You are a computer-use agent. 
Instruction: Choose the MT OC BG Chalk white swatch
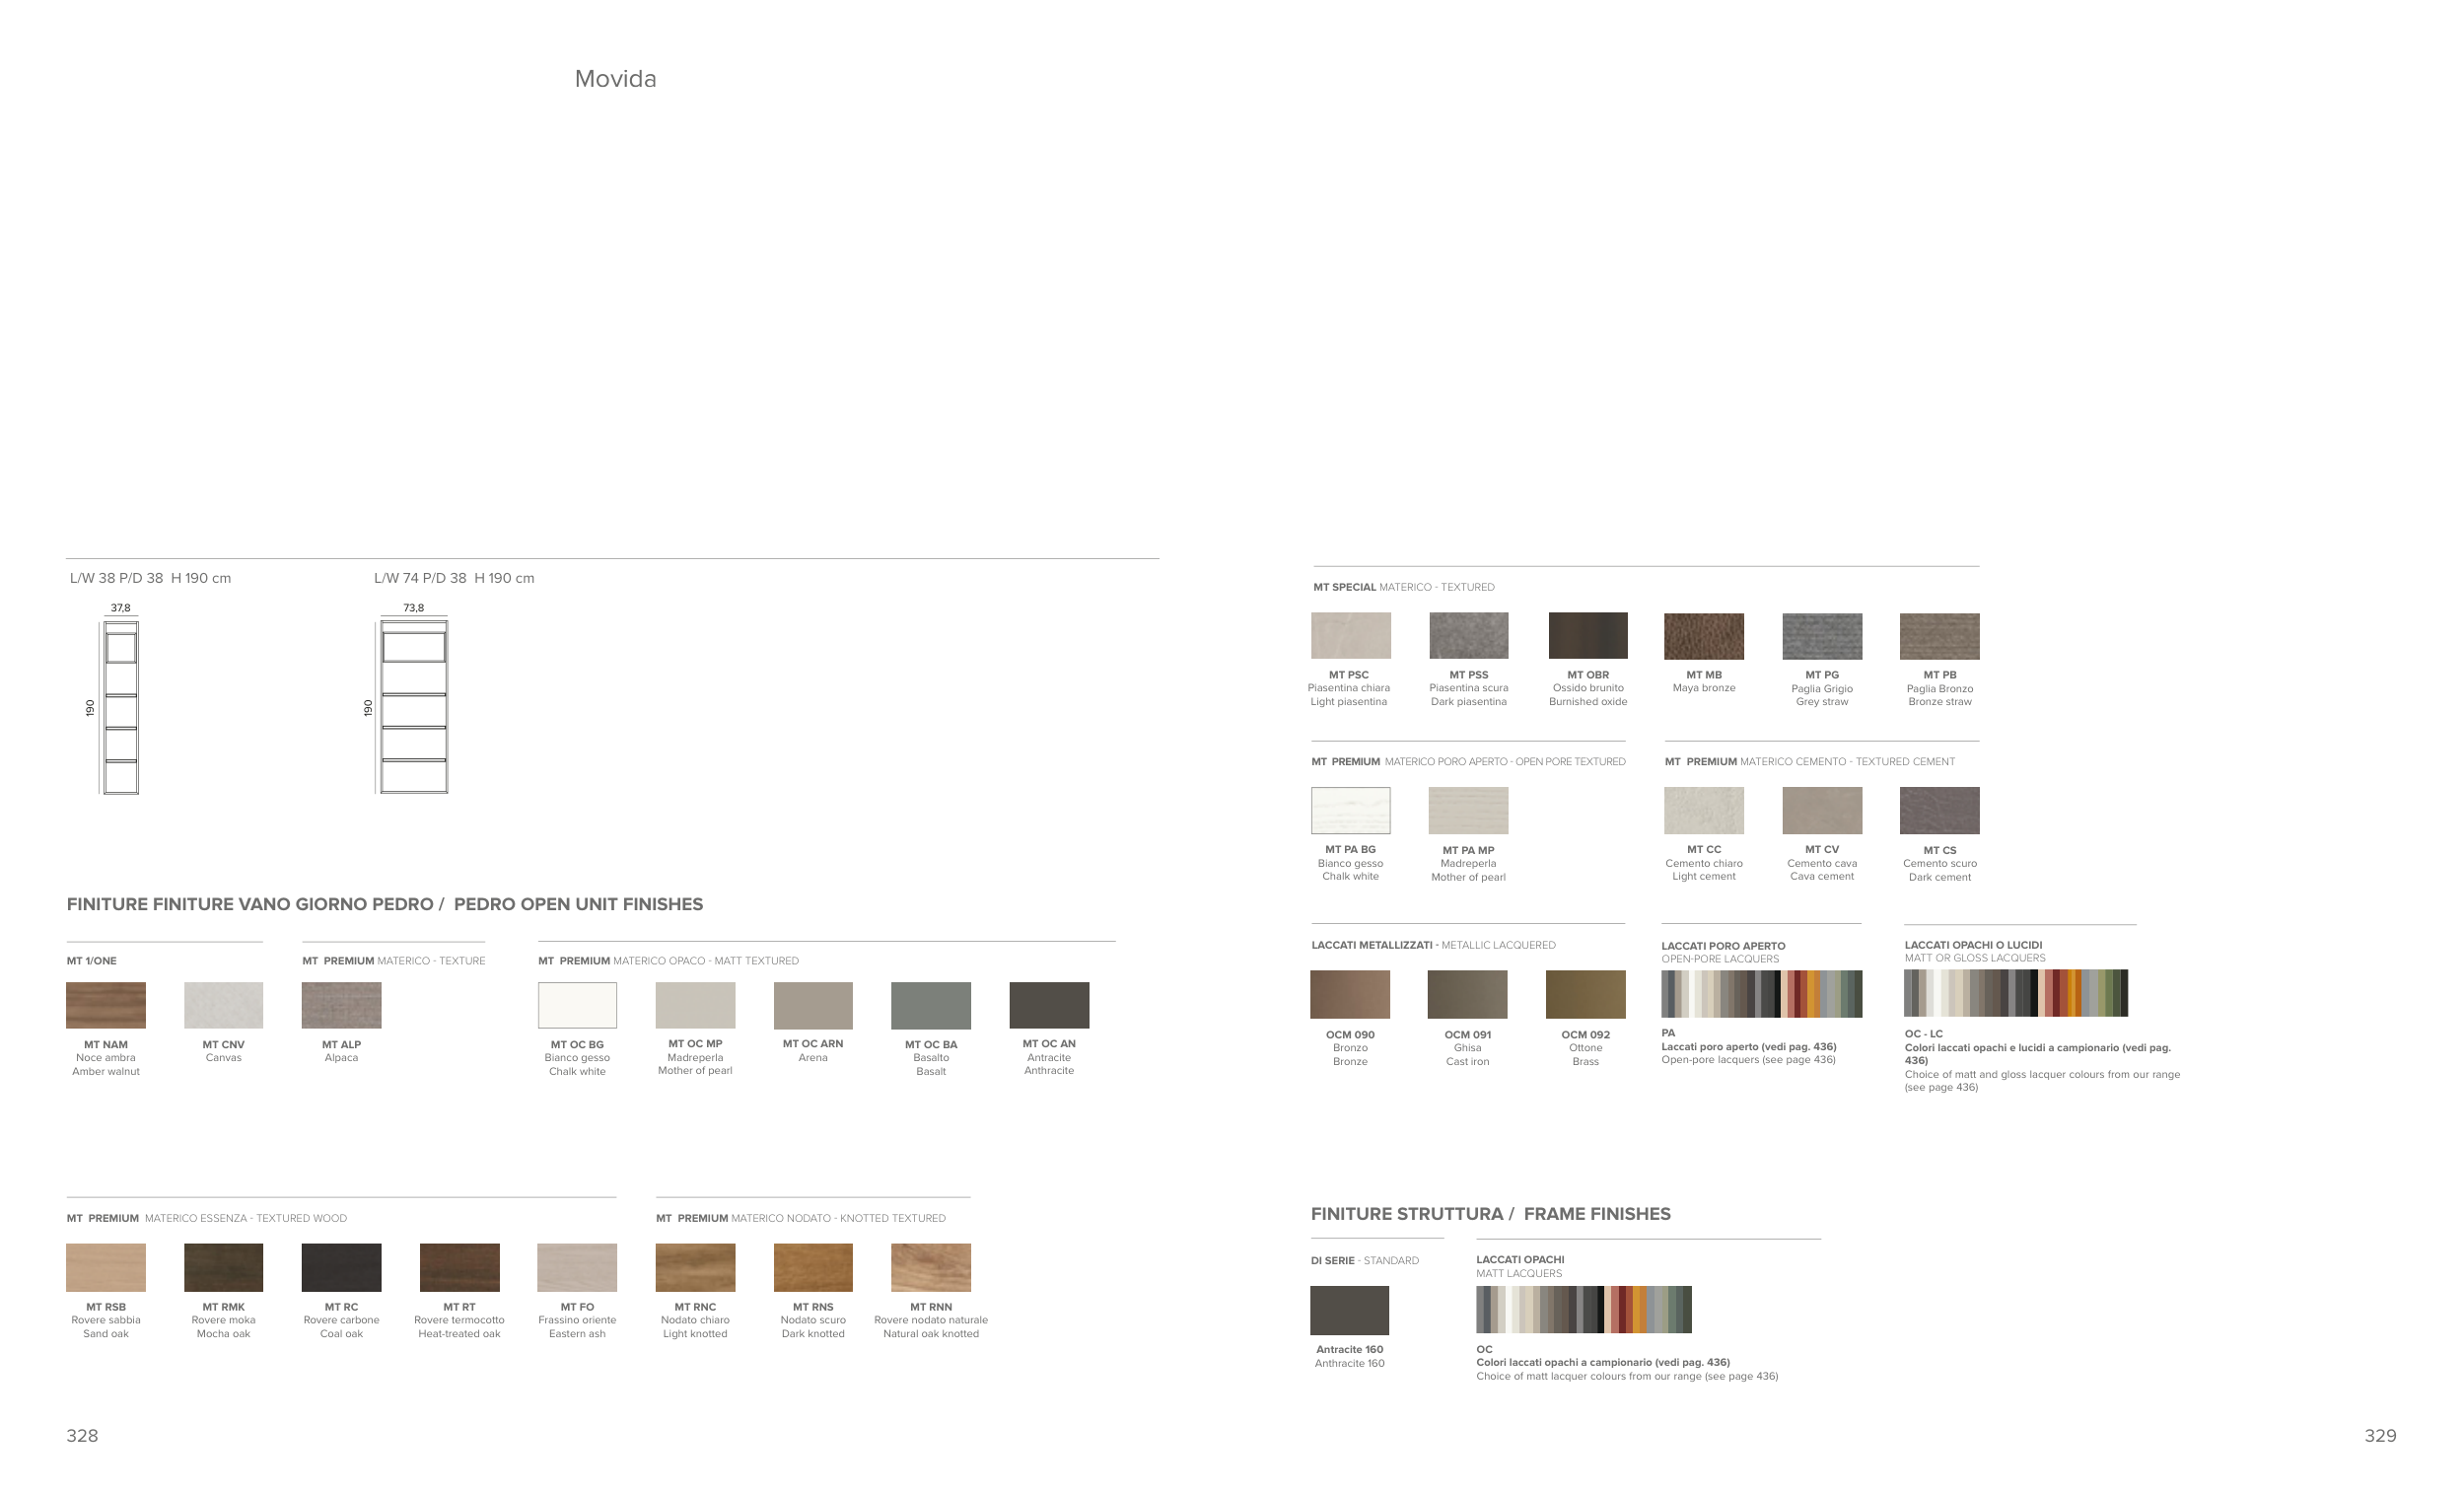click(577, 1005)
